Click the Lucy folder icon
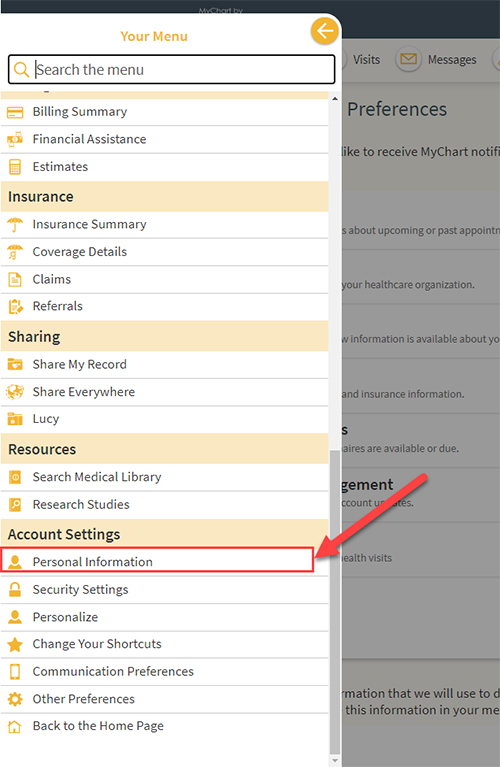 tap(15, 419)
